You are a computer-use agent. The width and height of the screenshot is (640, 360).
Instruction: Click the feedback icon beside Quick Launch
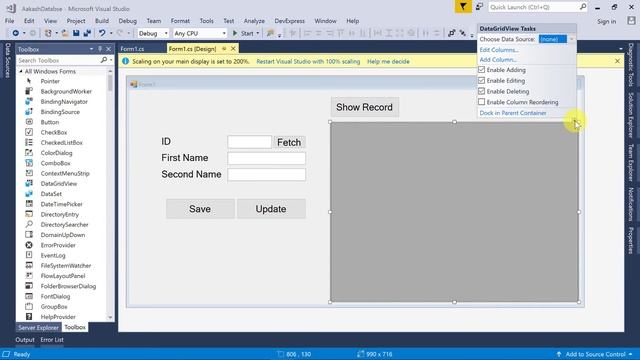coord(480,7)
